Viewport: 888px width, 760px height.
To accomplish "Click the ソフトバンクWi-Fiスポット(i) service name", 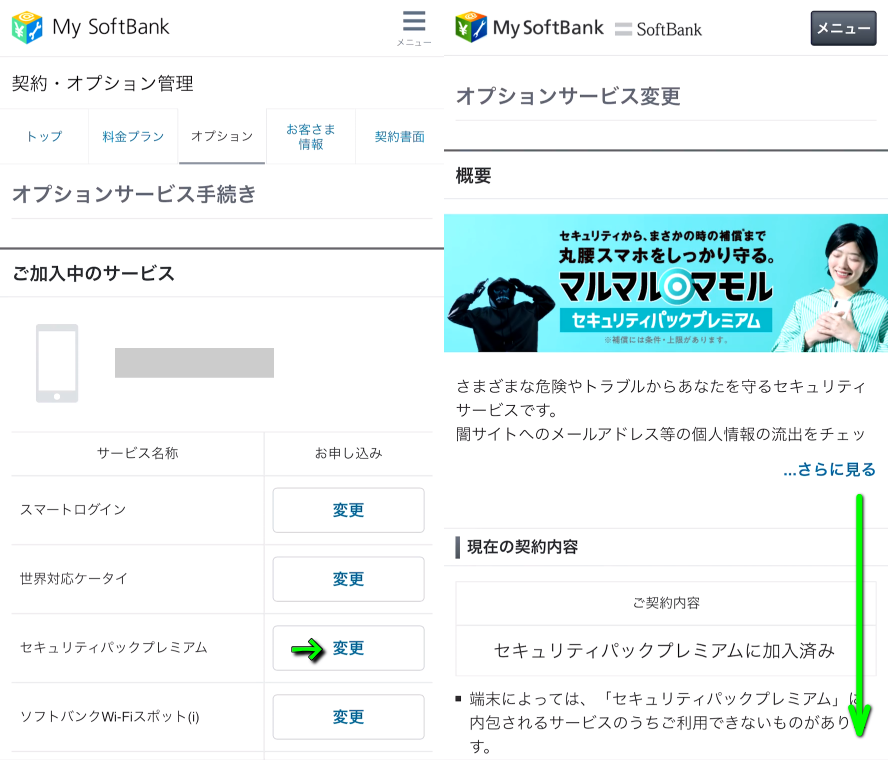I will 110,717.
